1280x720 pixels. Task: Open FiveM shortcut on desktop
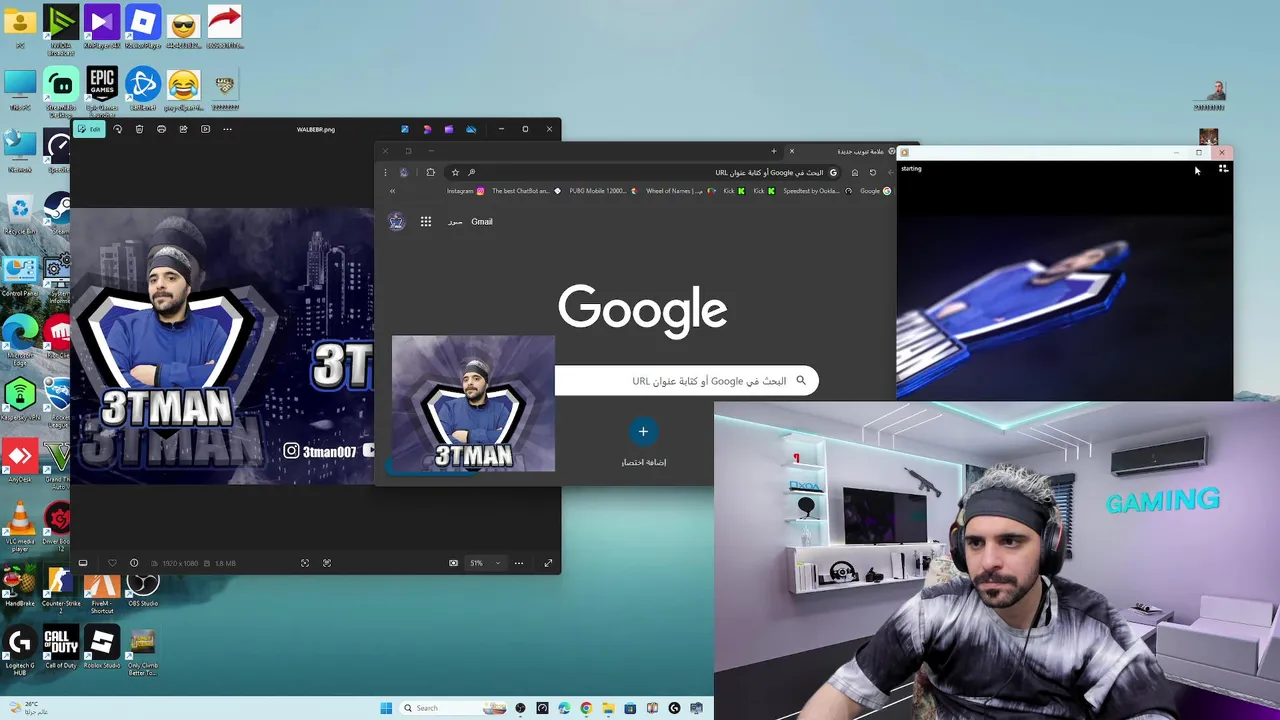[101, 591]
